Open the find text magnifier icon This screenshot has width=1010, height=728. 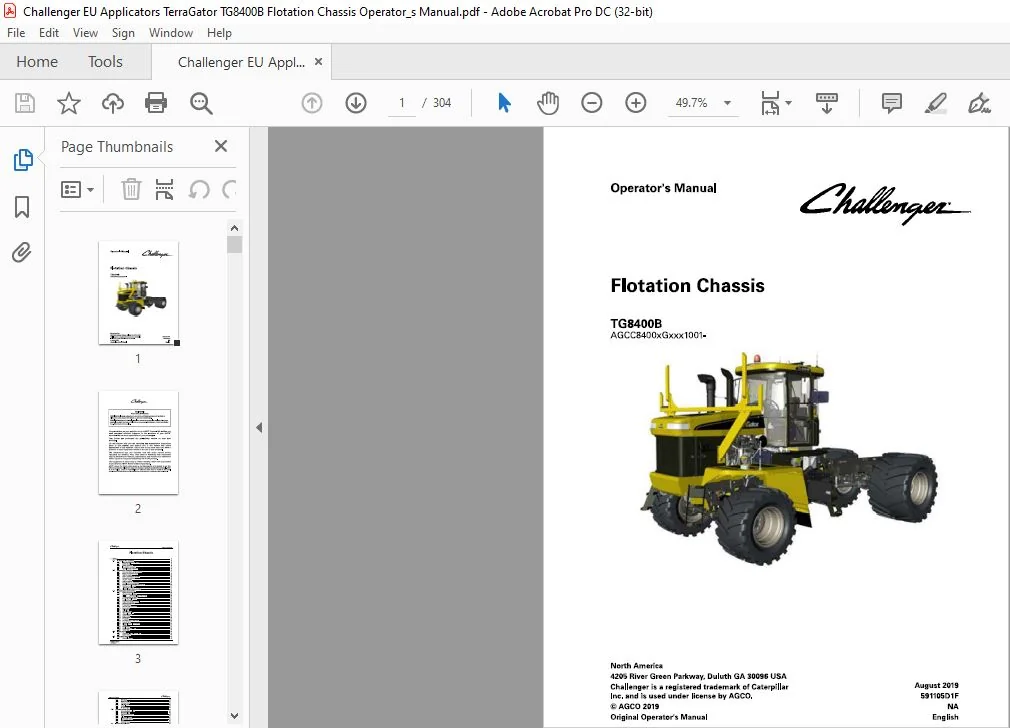pos(201,103)
